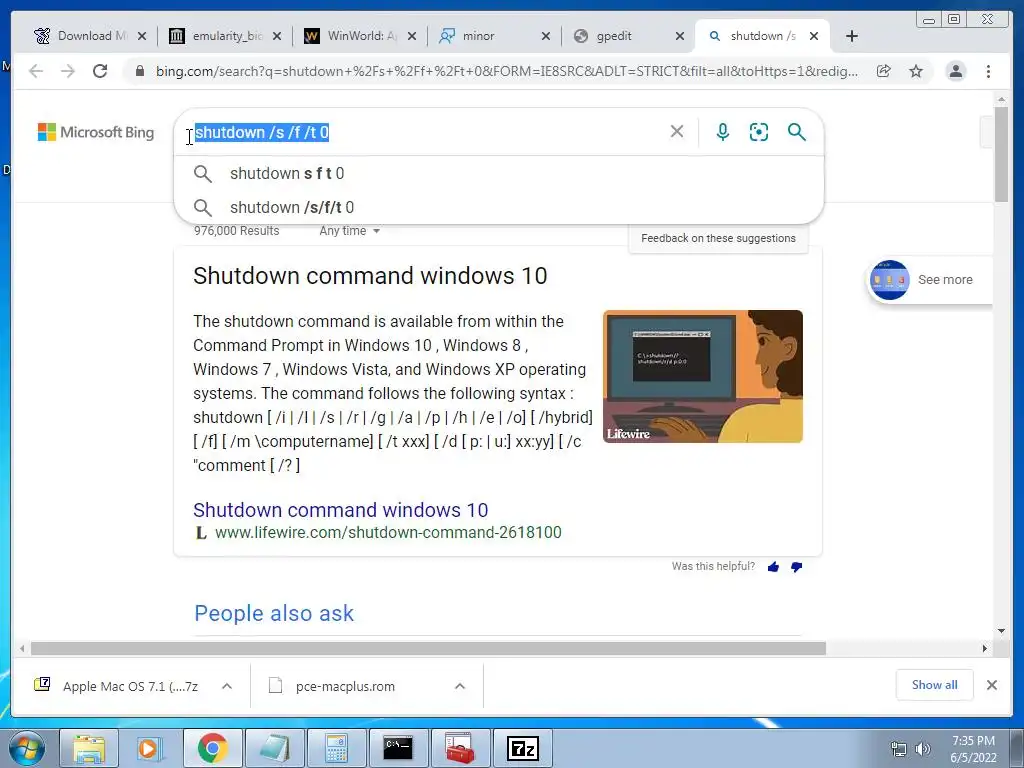Viewport: 1024px width, 768px height.
Task: Click 'Feedback on these suggestions'
Action: 718,238
